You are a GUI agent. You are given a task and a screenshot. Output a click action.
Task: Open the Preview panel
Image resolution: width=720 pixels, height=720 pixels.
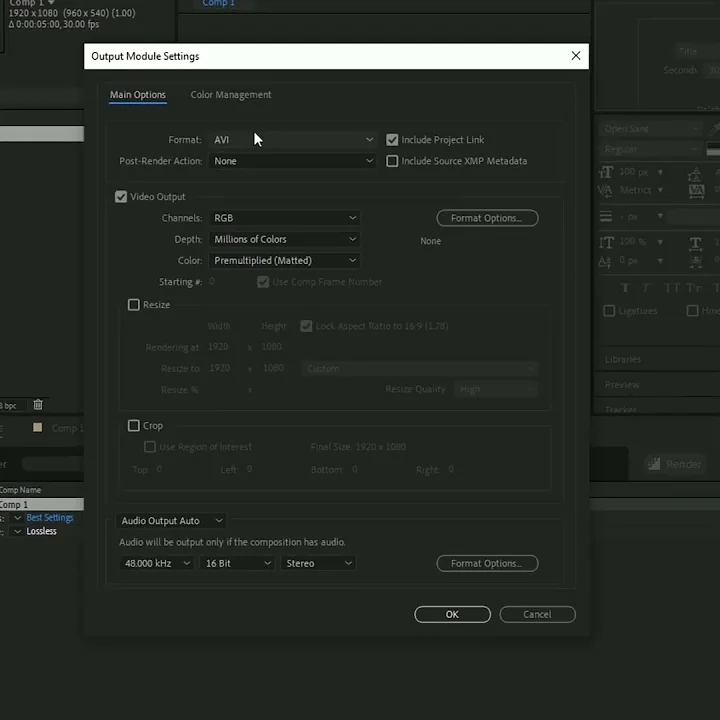[622, 385]
